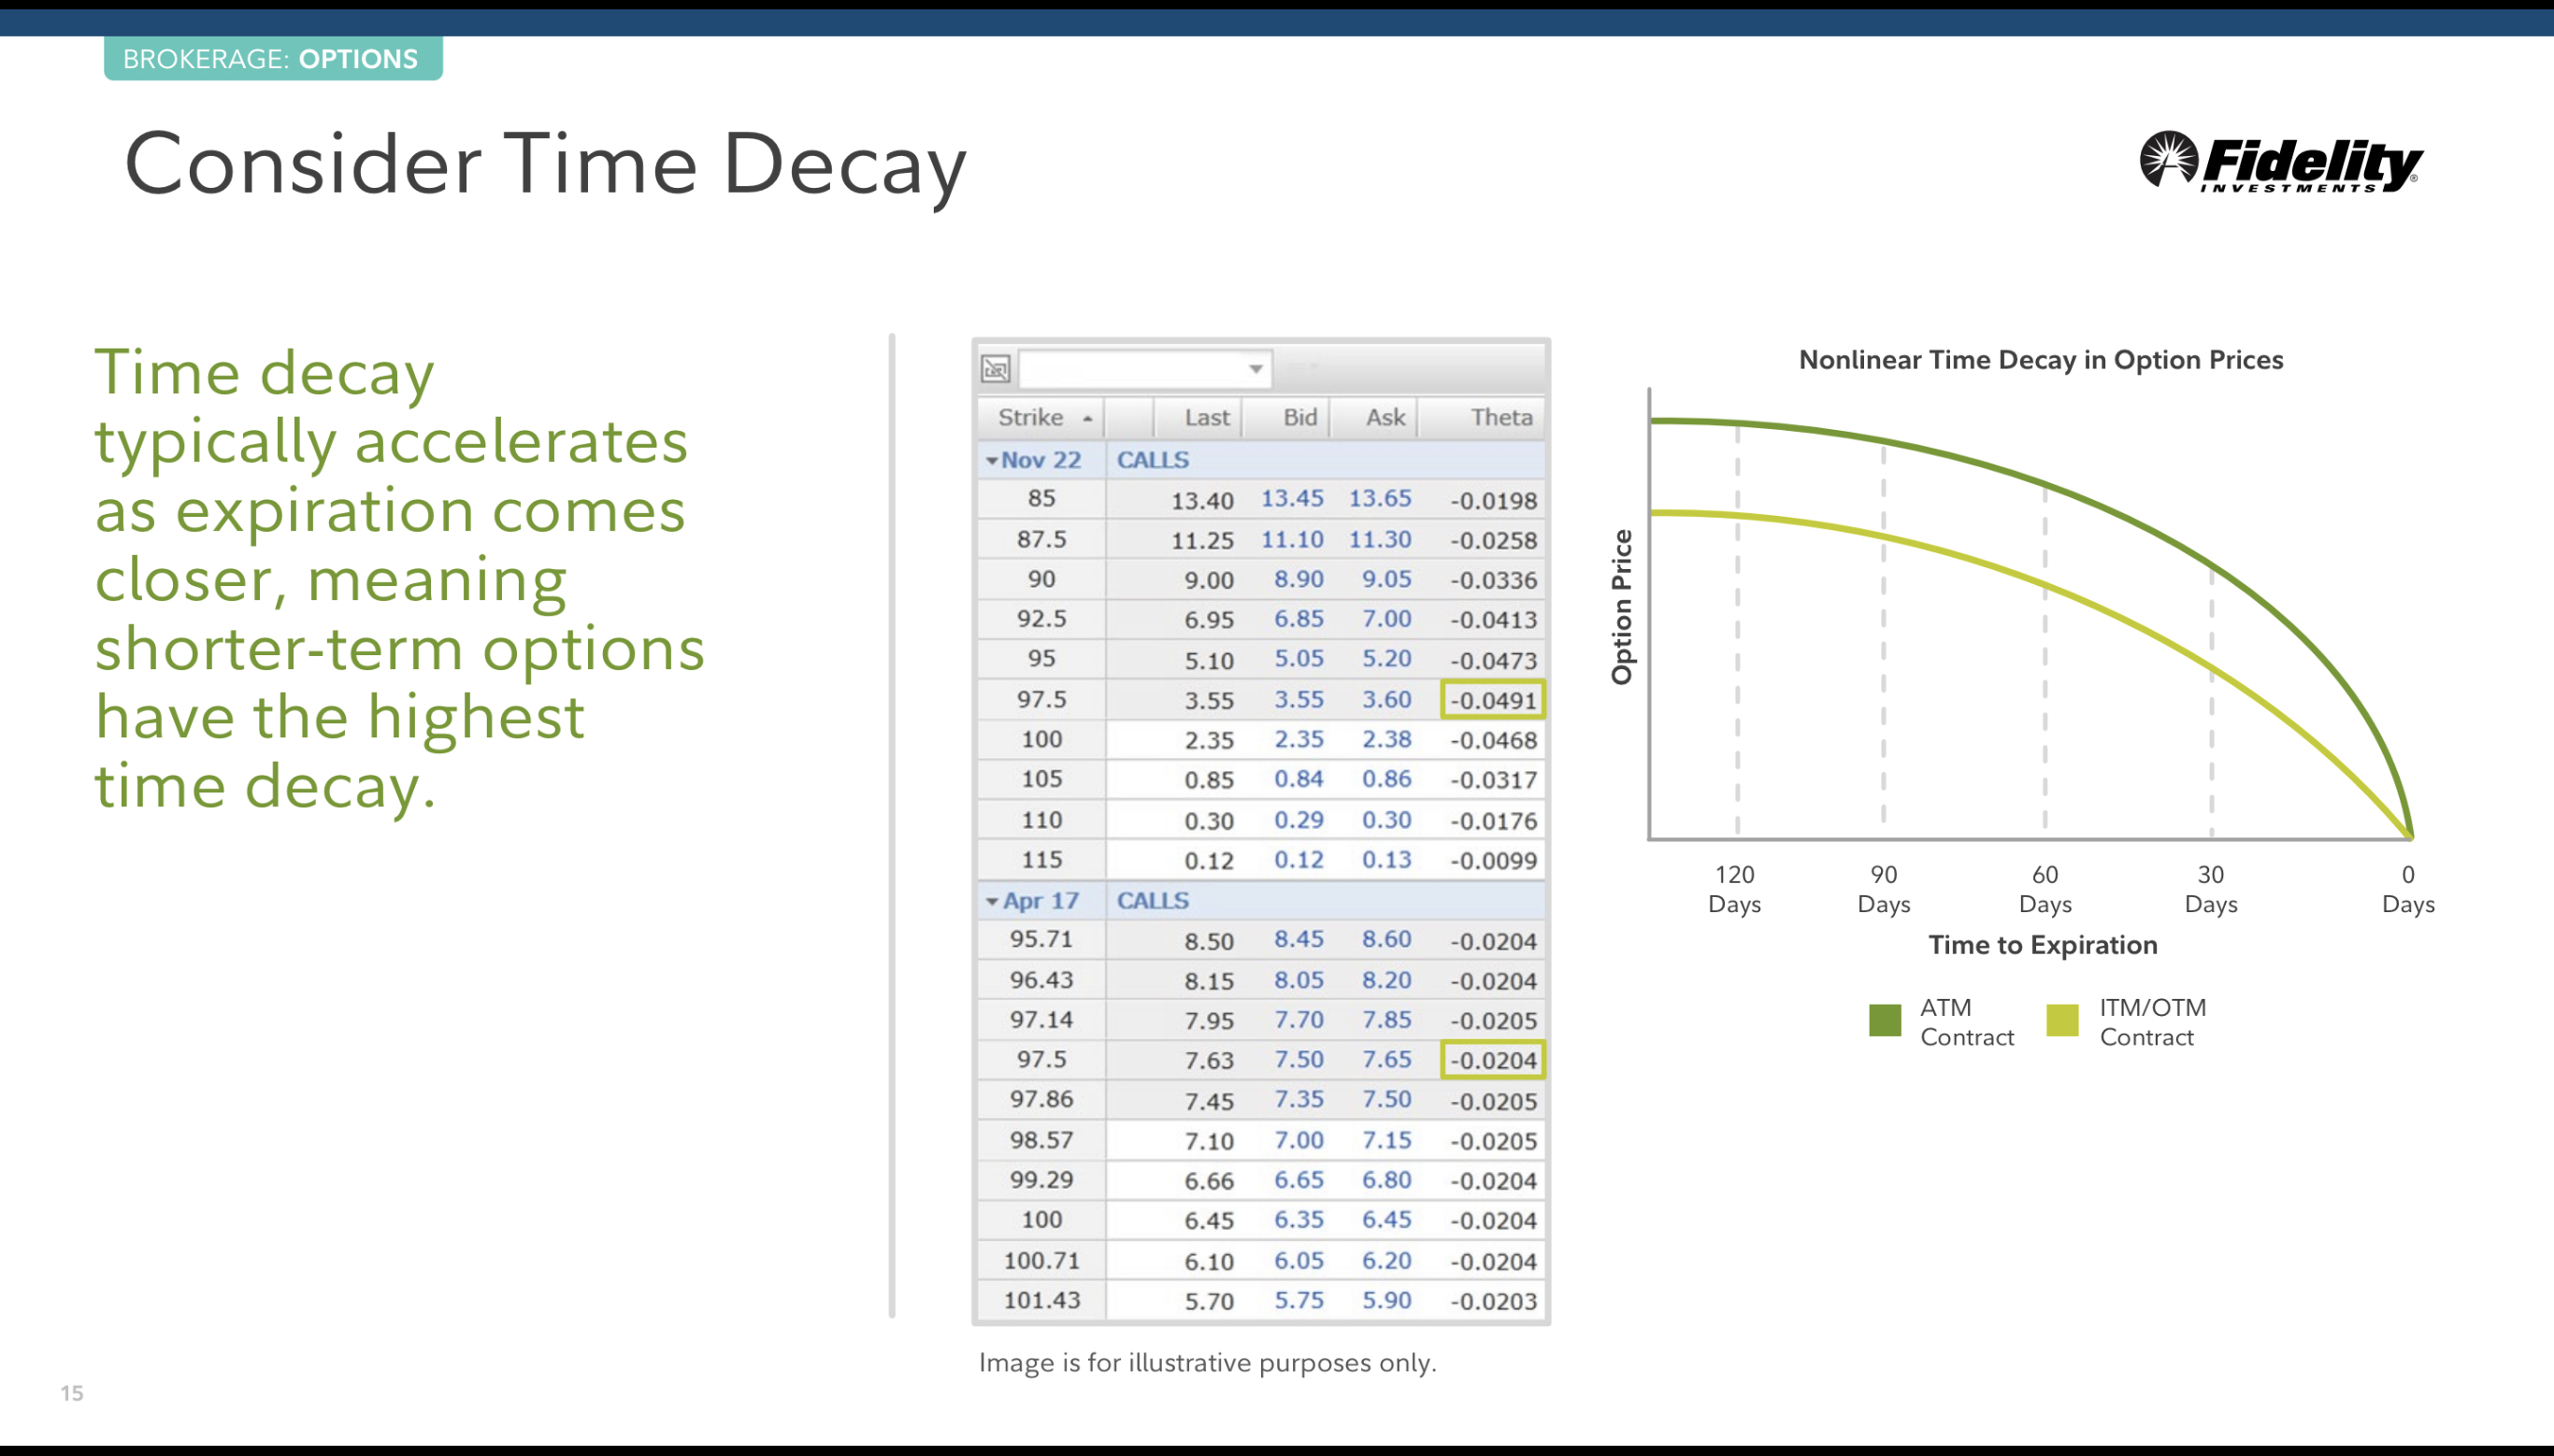Image resolution: width=2554 pixels, height=1456 pixels.
Task: Click the Nov 22 bid price 13.45
Action: pyautogui.click(x=1291, y=499)
